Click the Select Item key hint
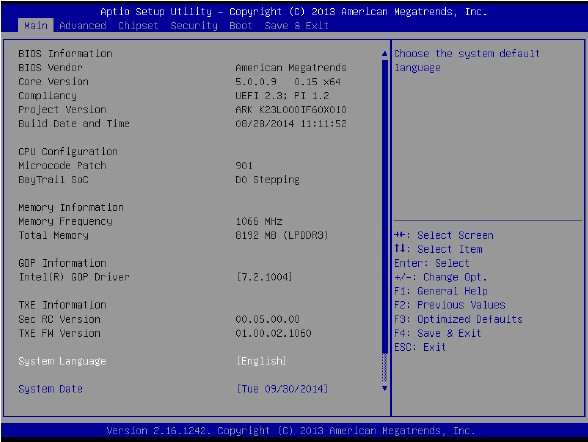 pyautogui.click(x=438, y=249)
